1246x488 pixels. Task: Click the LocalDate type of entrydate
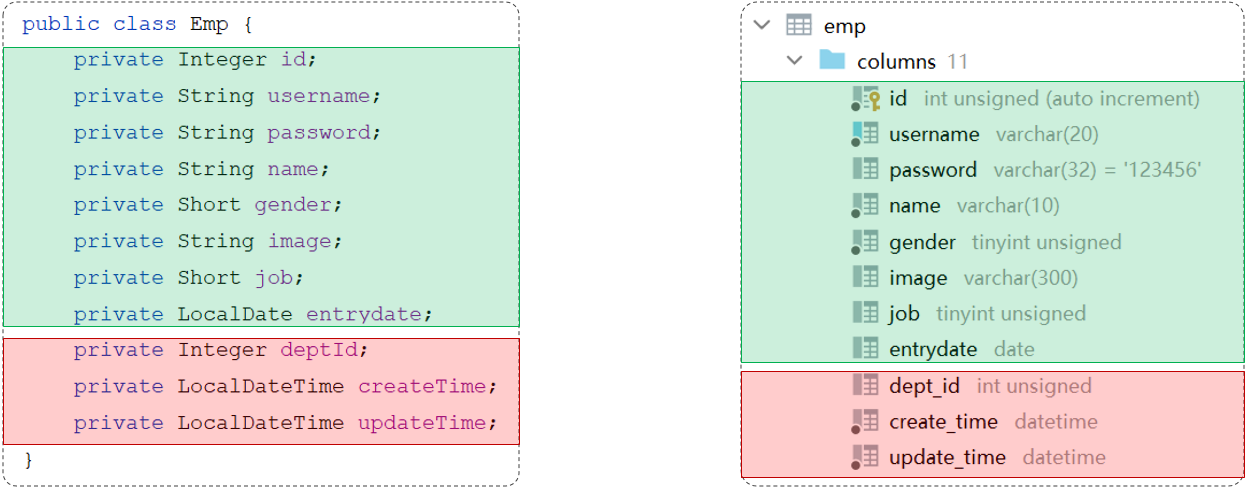(235, 314)
